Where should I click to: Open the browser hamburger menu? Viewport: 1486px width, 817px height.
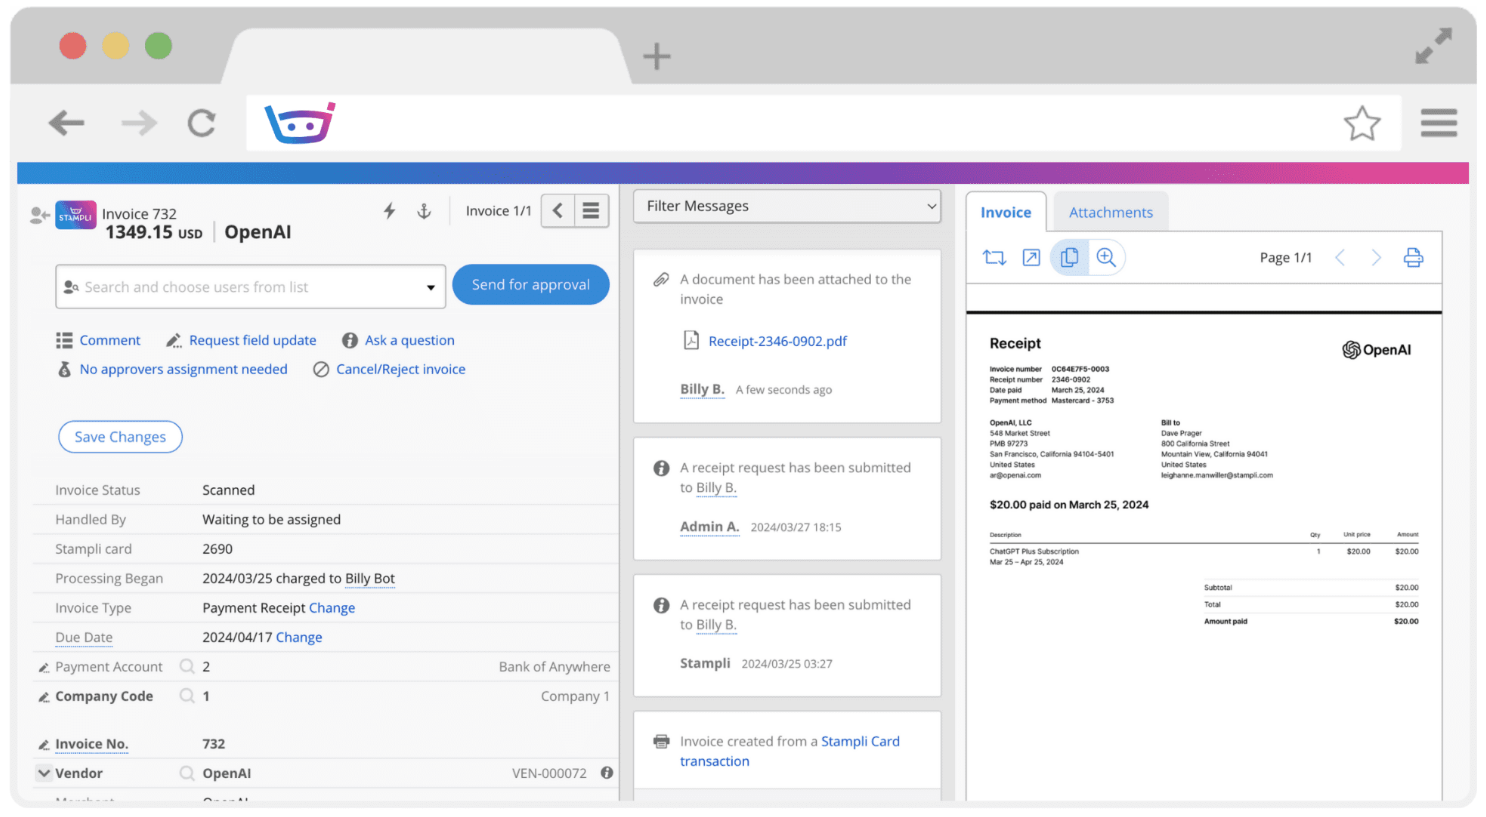1438,123
